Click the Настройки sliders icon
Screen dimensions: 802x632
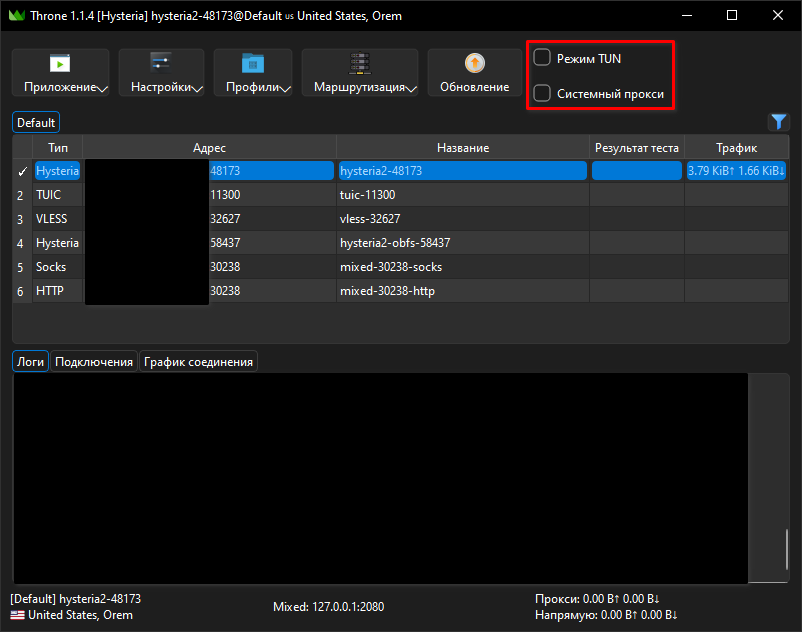pyautogui.click(x=161, y=63)
